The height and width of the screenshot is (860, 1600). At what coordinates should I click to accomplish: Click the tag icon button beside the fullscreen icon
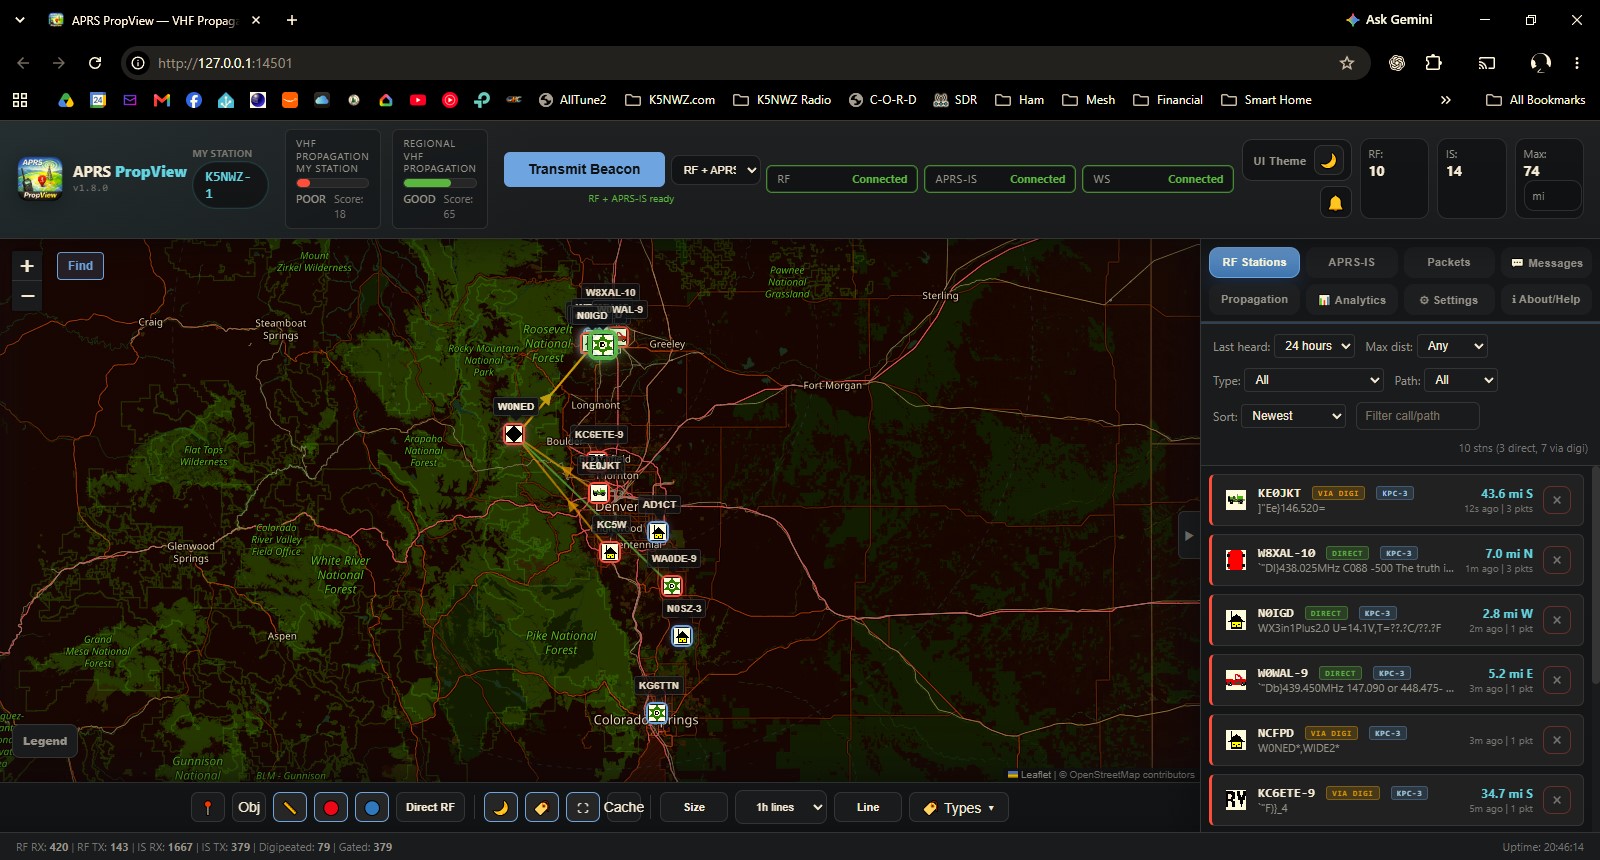(542, 807)
